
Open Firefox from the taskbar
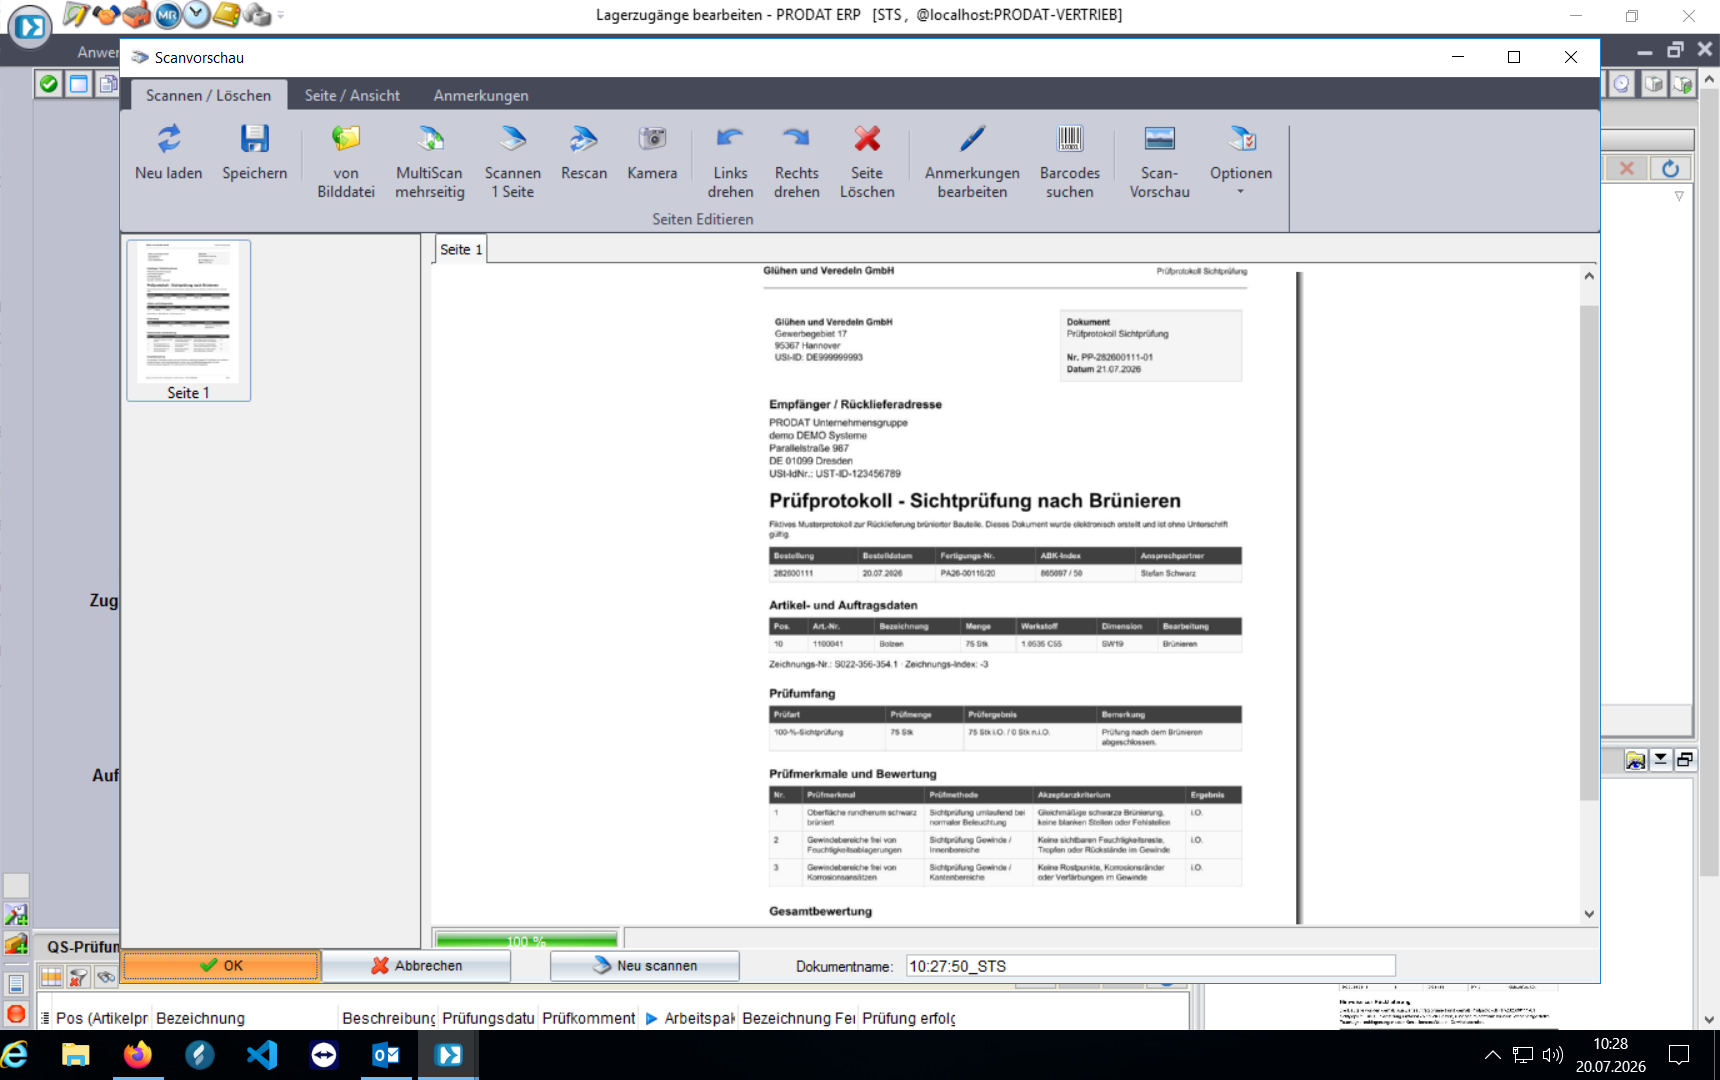138,1055
